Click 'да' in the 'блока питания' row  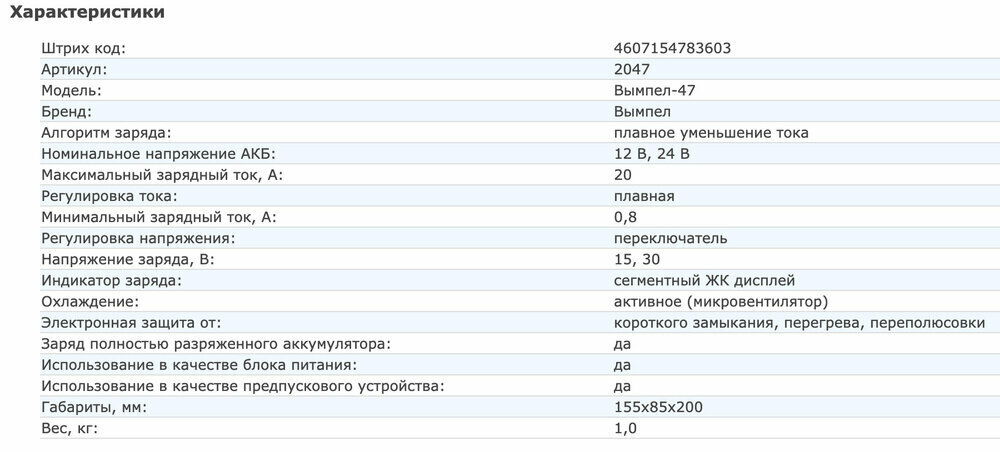click(x=622, y=365)
